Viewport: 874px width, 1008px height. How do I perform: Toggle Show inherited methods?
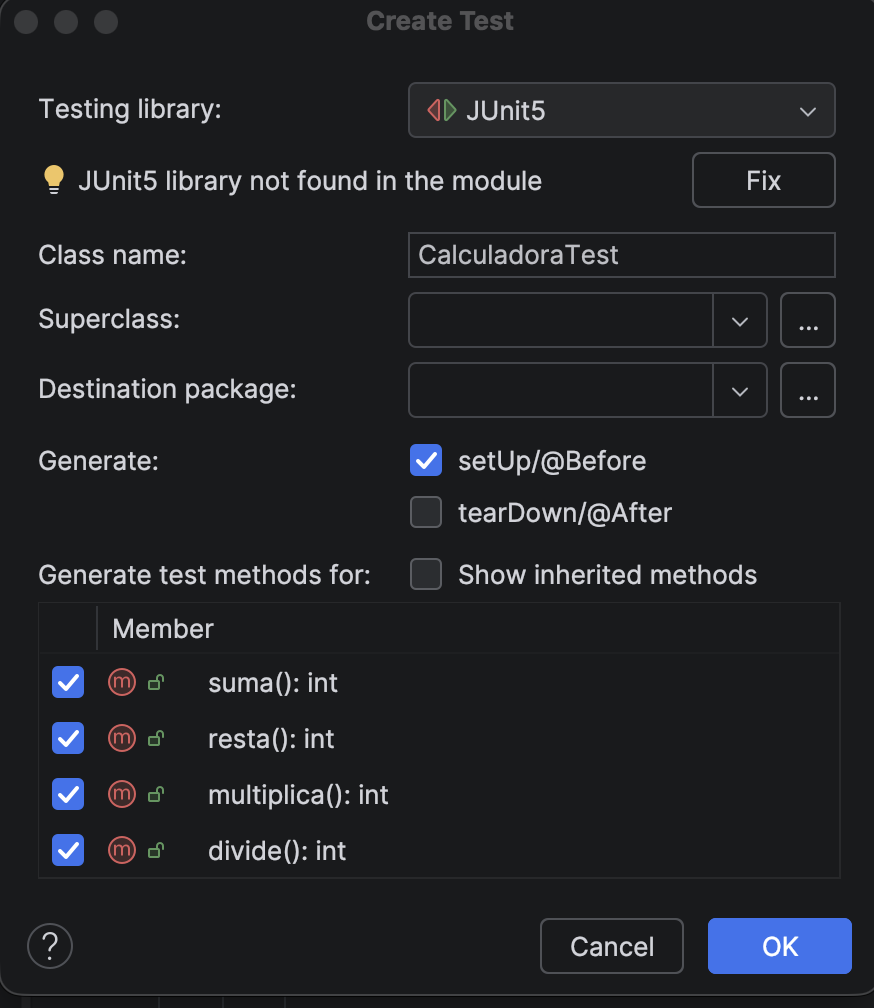click(425, 574)
